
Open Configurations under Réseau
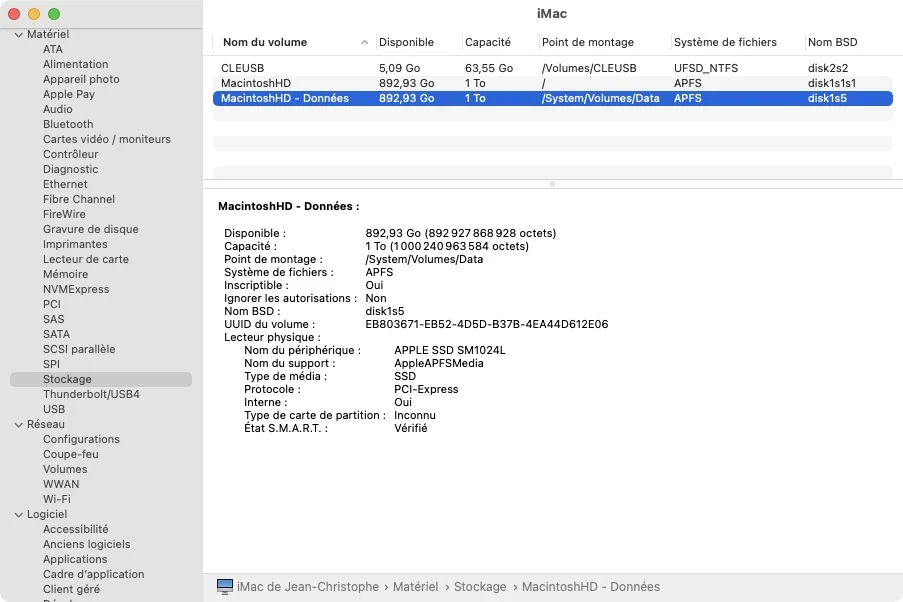point(81,439)
